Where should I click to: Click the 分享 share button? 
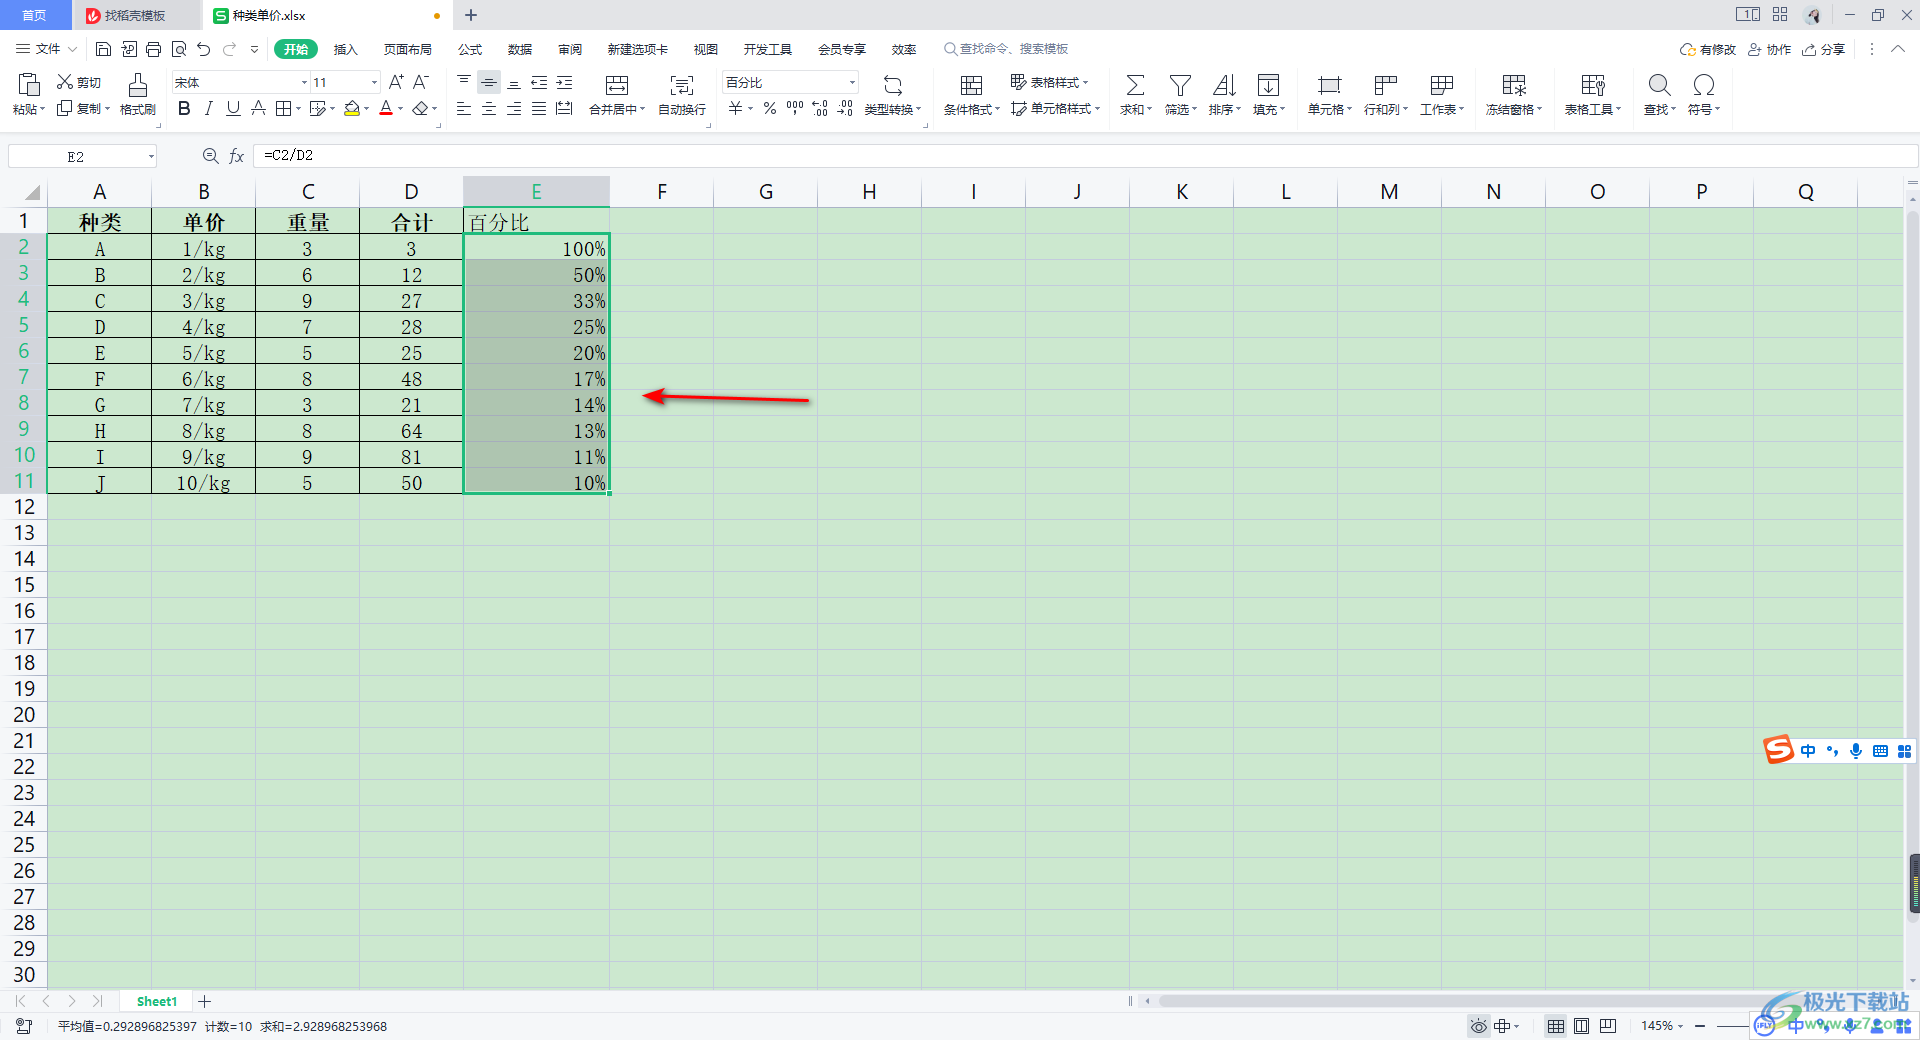tap(1823, 49)
